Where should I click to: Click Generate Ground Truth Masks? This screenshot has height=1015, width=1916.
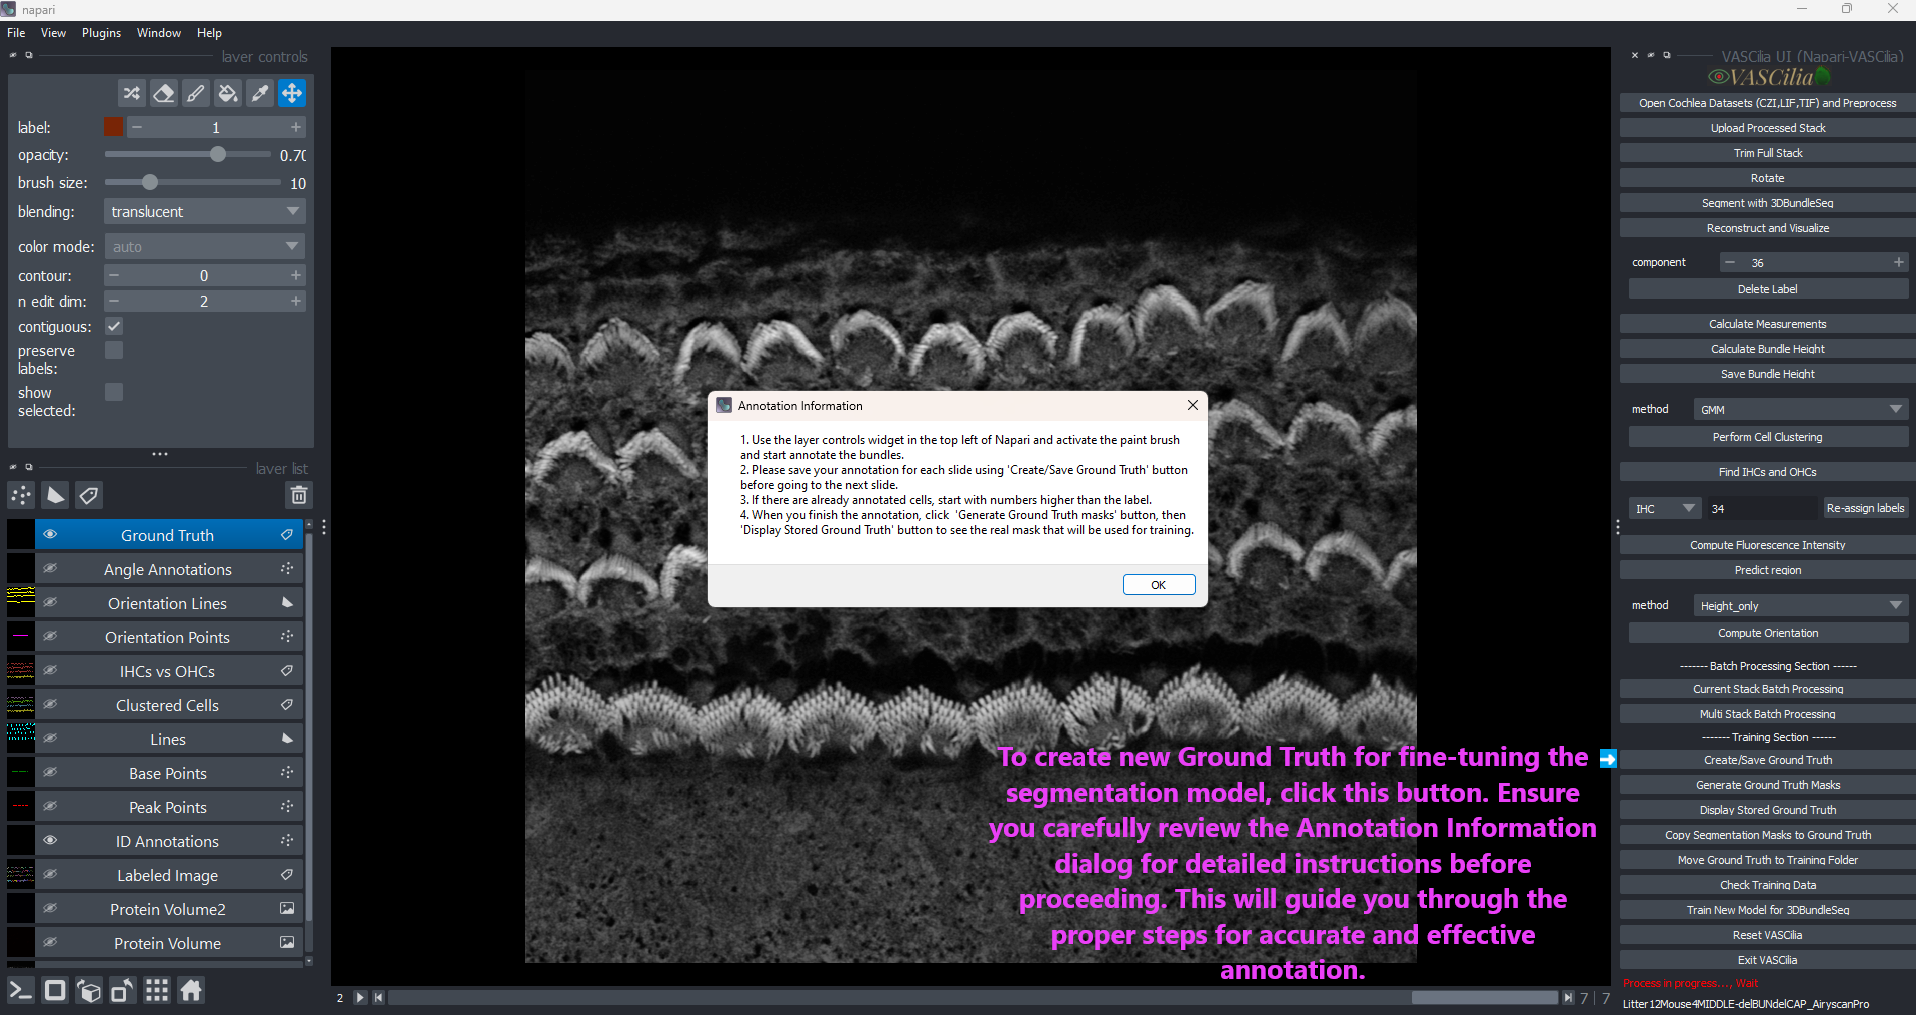click(1768, 785)
